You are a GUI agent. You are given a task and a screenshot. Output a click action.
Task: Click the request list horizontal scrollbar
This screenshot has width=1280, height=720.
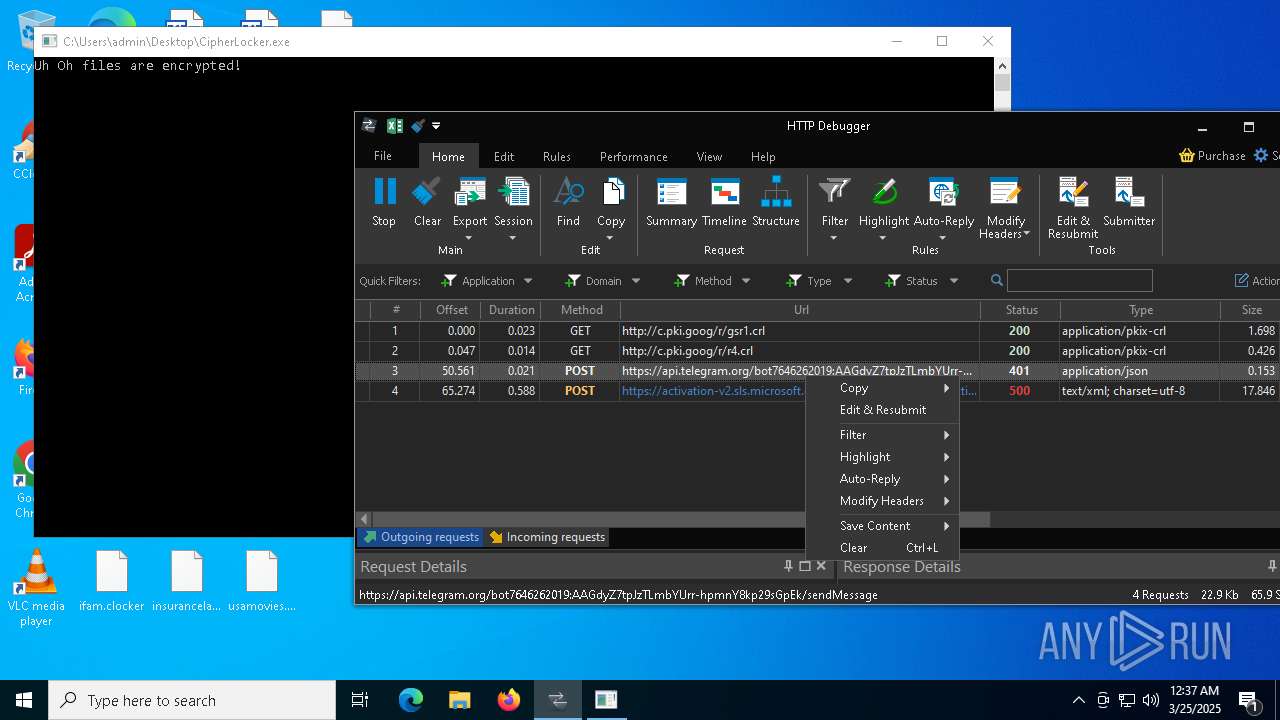pyautogui.click(x=680, y=520)
